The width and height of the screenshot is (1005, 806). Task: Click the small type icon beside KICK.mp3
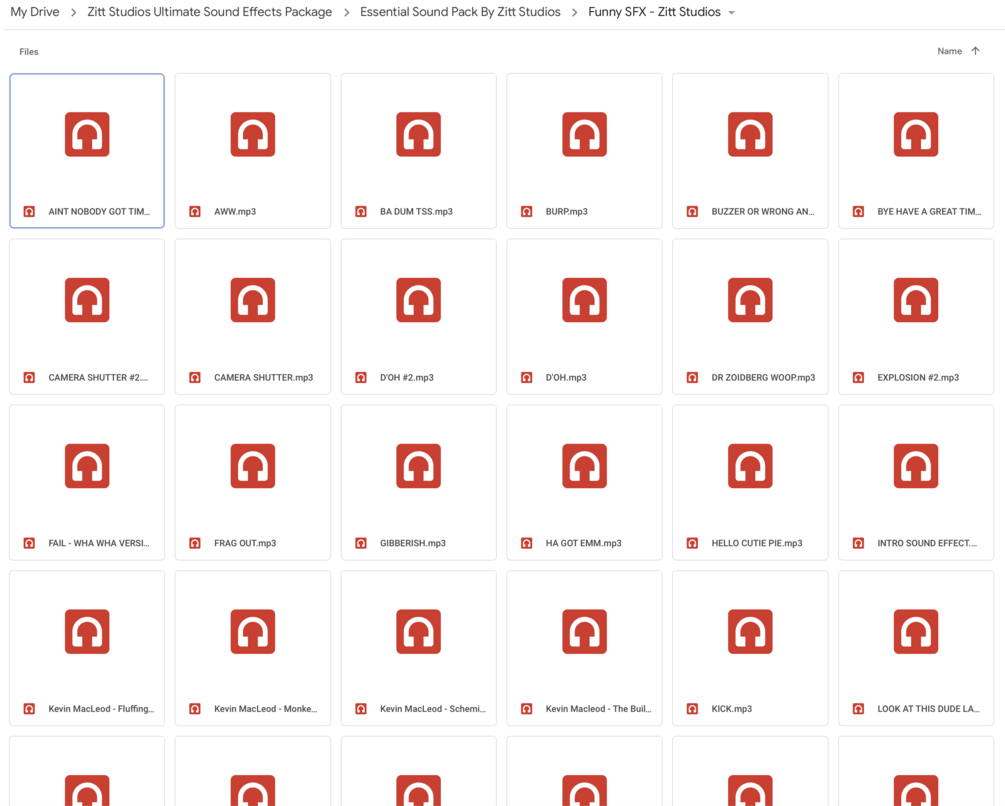pos(692,709)
